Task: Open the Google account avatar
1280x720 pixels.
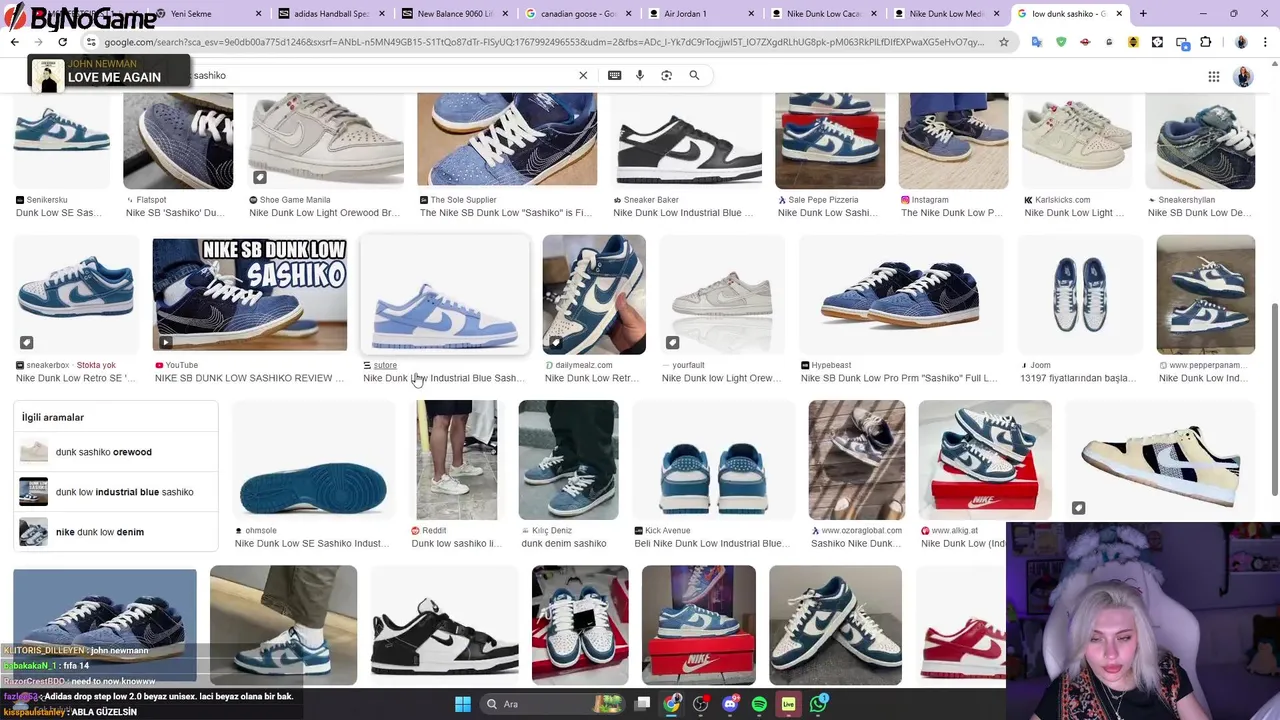Action: point(1243,77)
